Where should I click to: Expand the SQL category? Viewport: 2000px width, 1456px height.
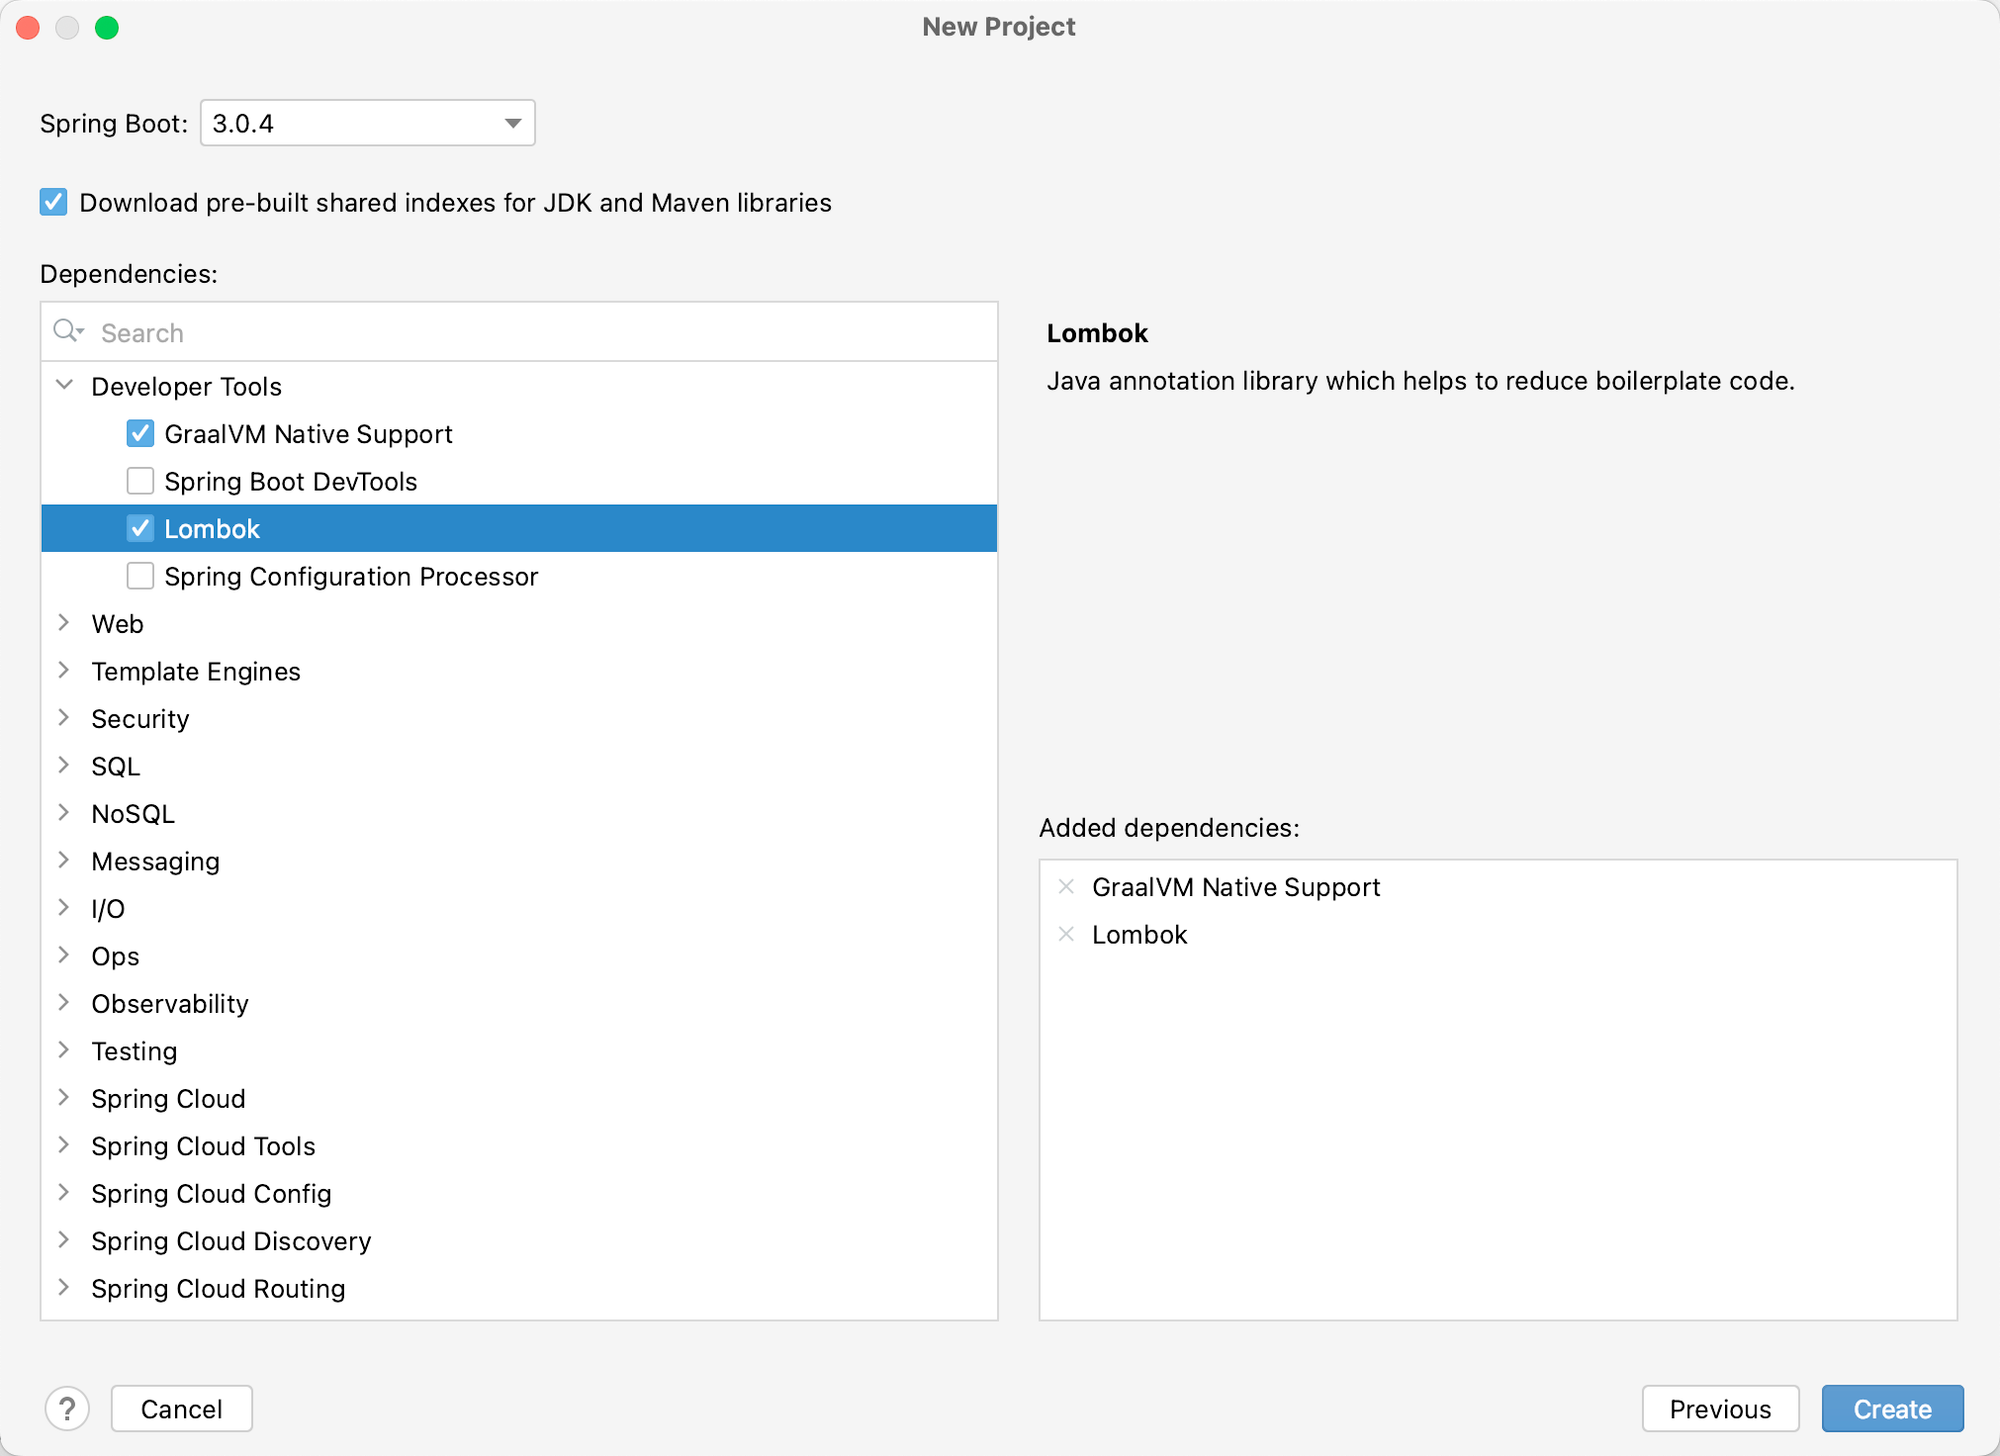65,765
